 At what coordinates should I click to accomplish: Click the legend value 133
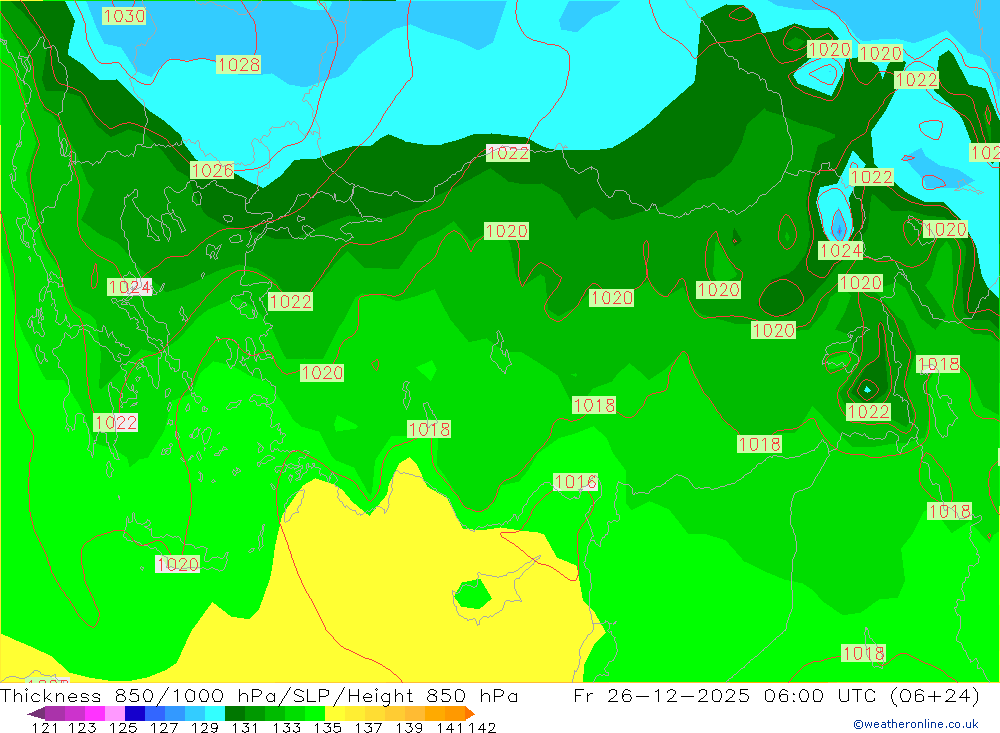pyautogui.click(x=286, y=727)
